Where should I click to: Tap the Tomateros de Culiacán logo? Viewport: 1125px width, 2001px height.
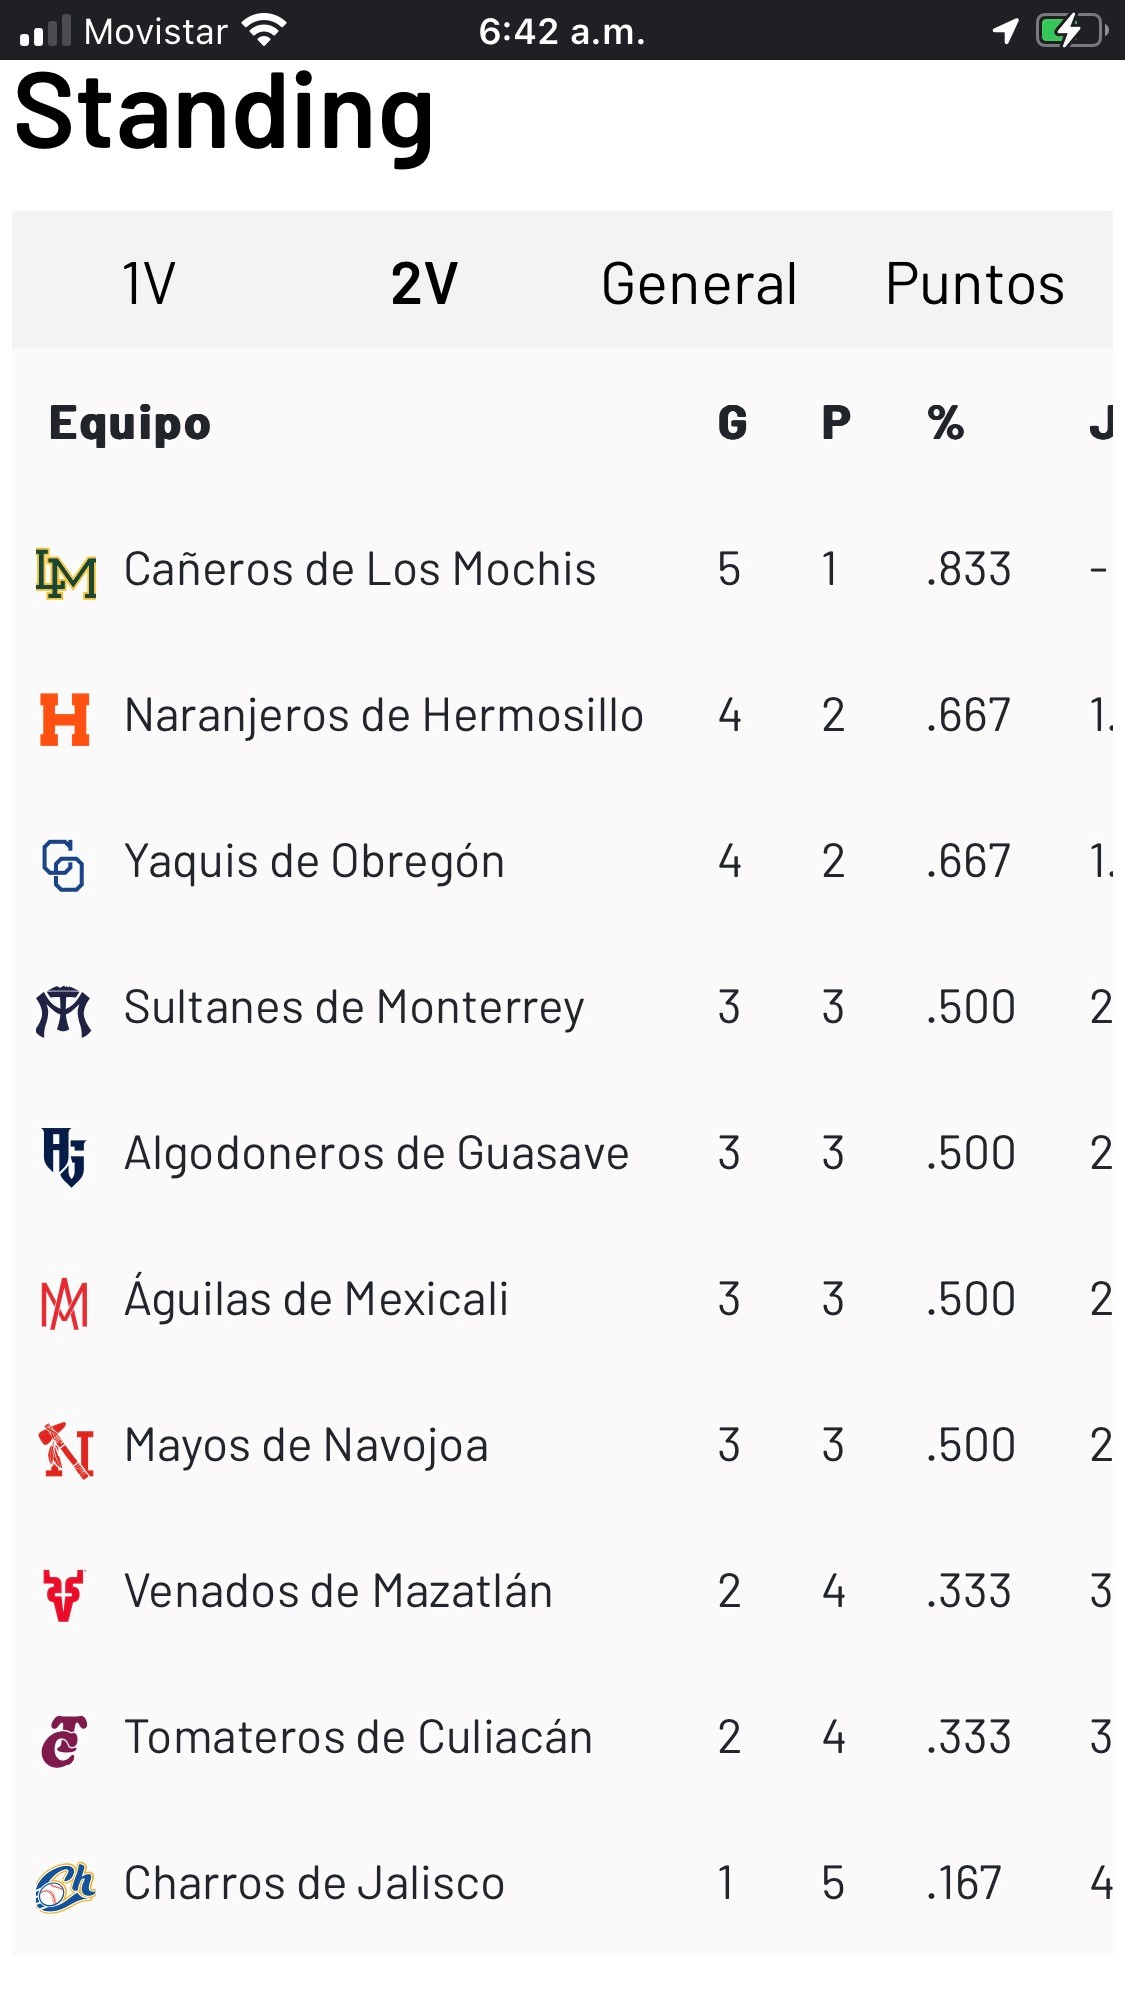coord(64,1741)
